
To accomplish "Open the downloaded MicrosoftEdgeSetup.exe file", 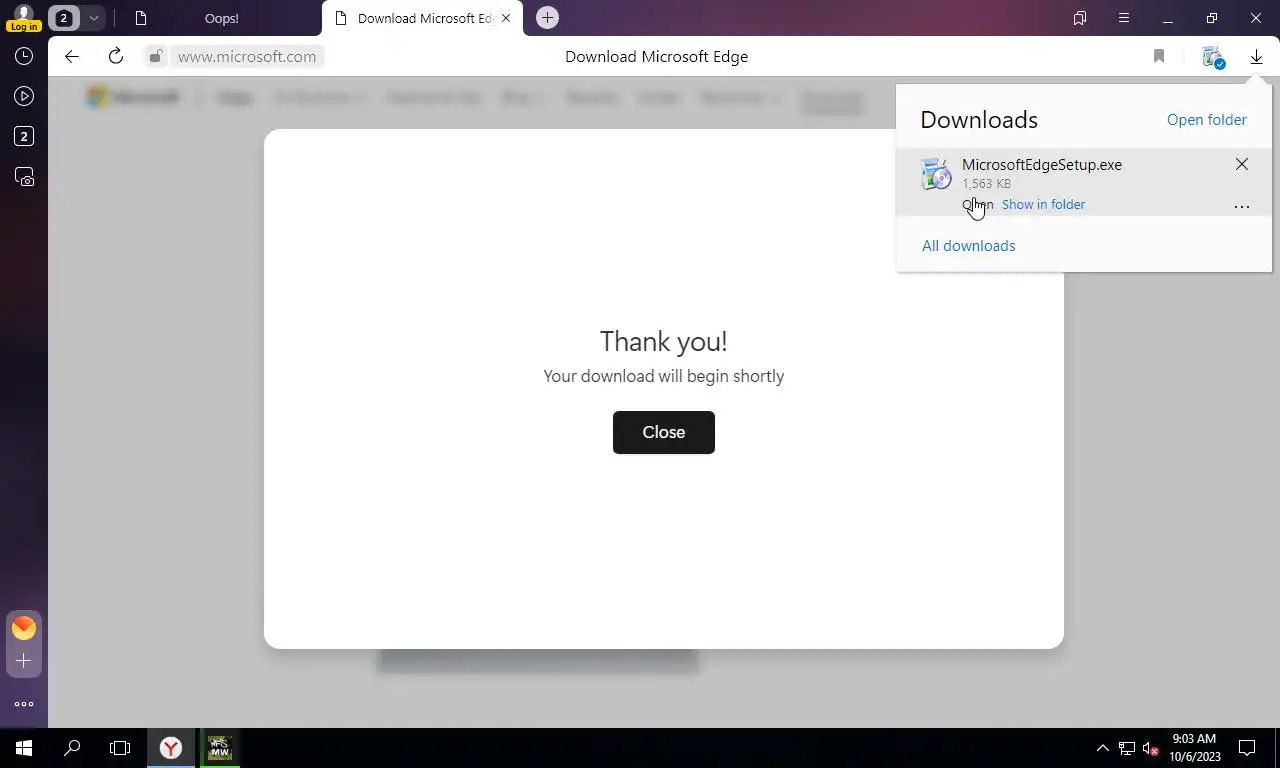I will (x=977, y=204).
